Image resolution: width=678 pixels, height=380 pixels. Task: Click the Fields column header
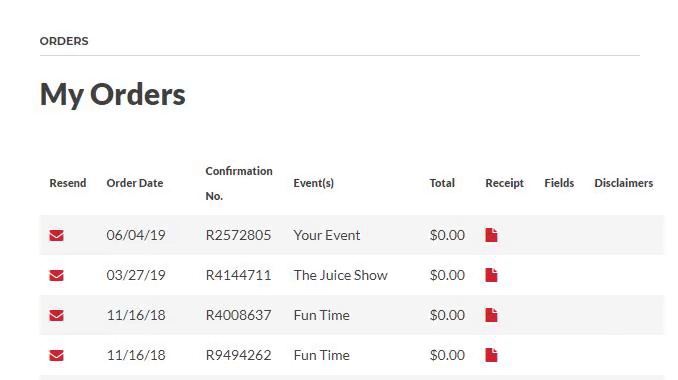tap(559, 183)
